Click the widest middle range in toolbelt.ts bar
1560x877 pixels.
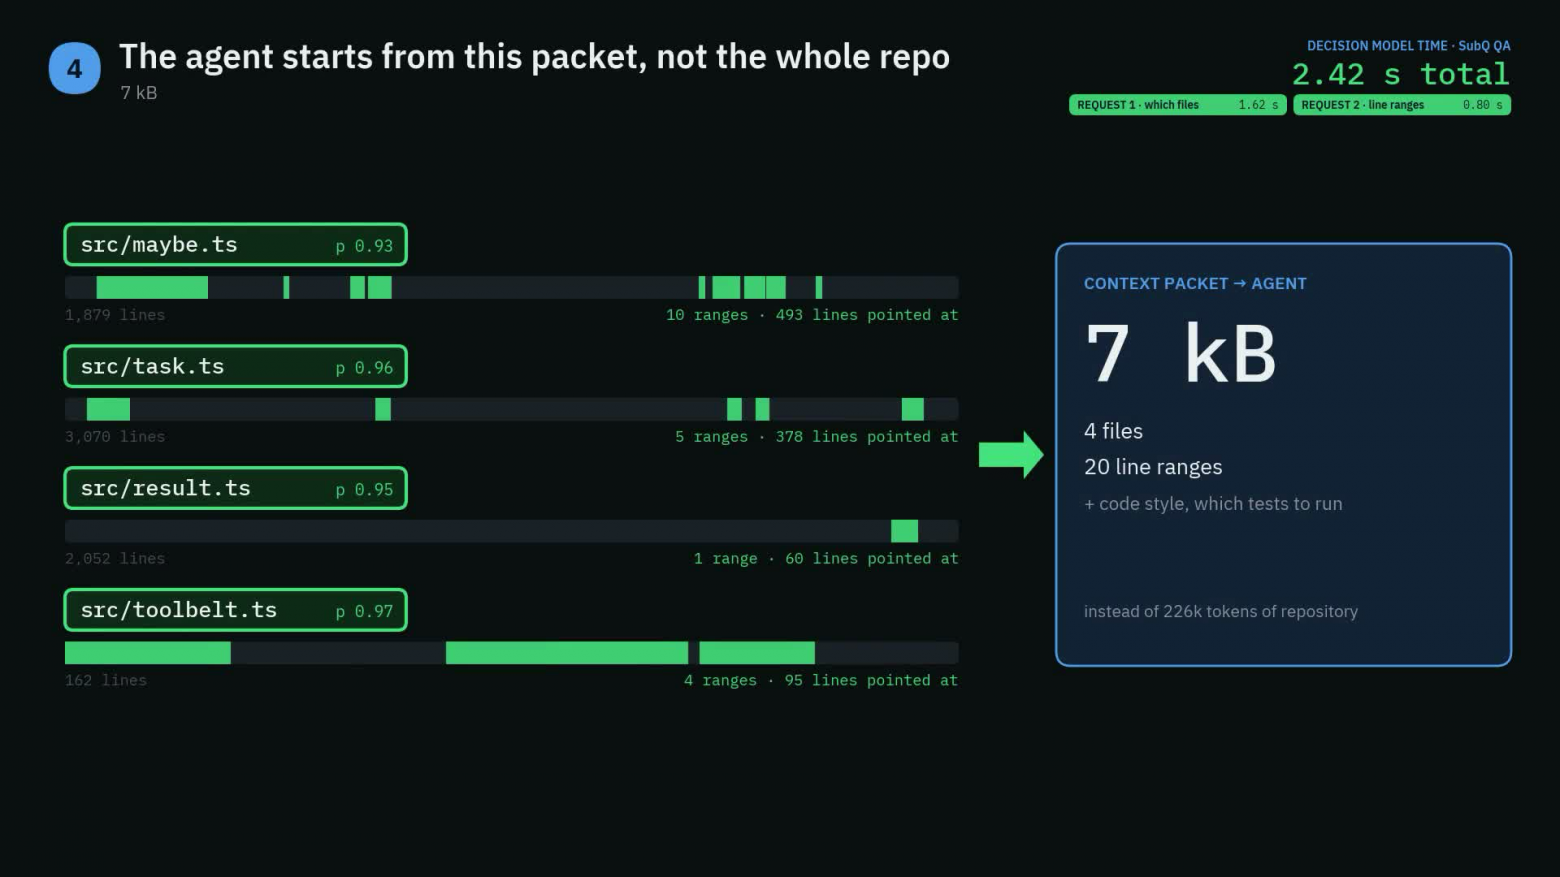tap(566, 653)
